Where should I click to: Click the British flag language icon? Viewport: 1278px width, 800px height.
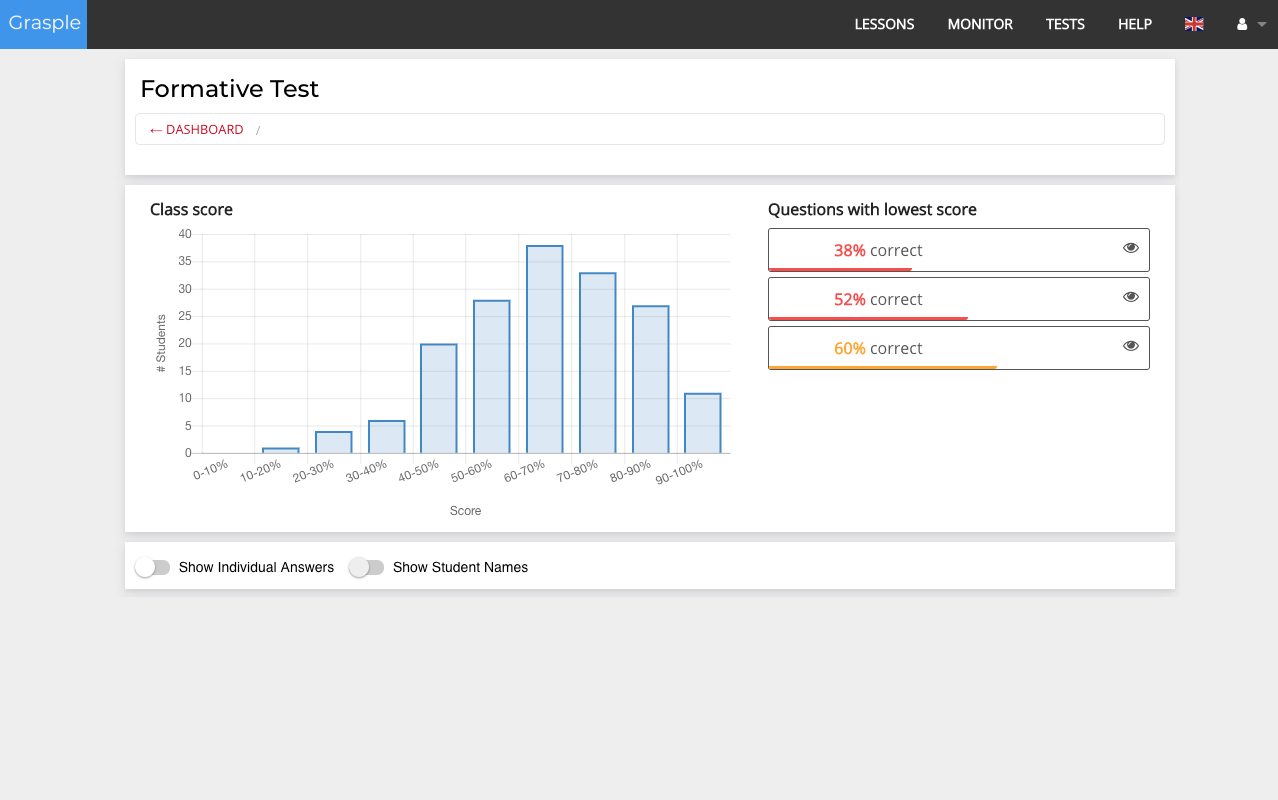pyautogui.click(x=1193, y=24)
